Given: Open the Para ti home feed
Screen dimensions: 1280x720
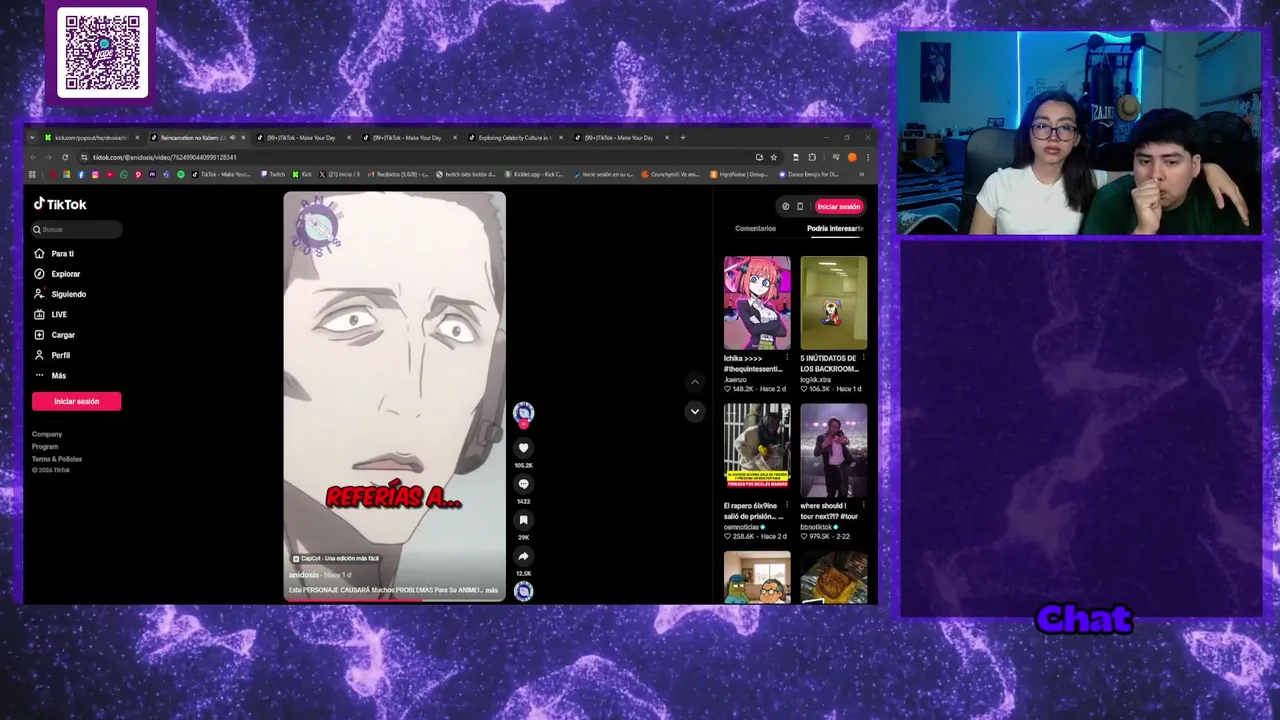Looking at the screenshot, I should point(54,254).
